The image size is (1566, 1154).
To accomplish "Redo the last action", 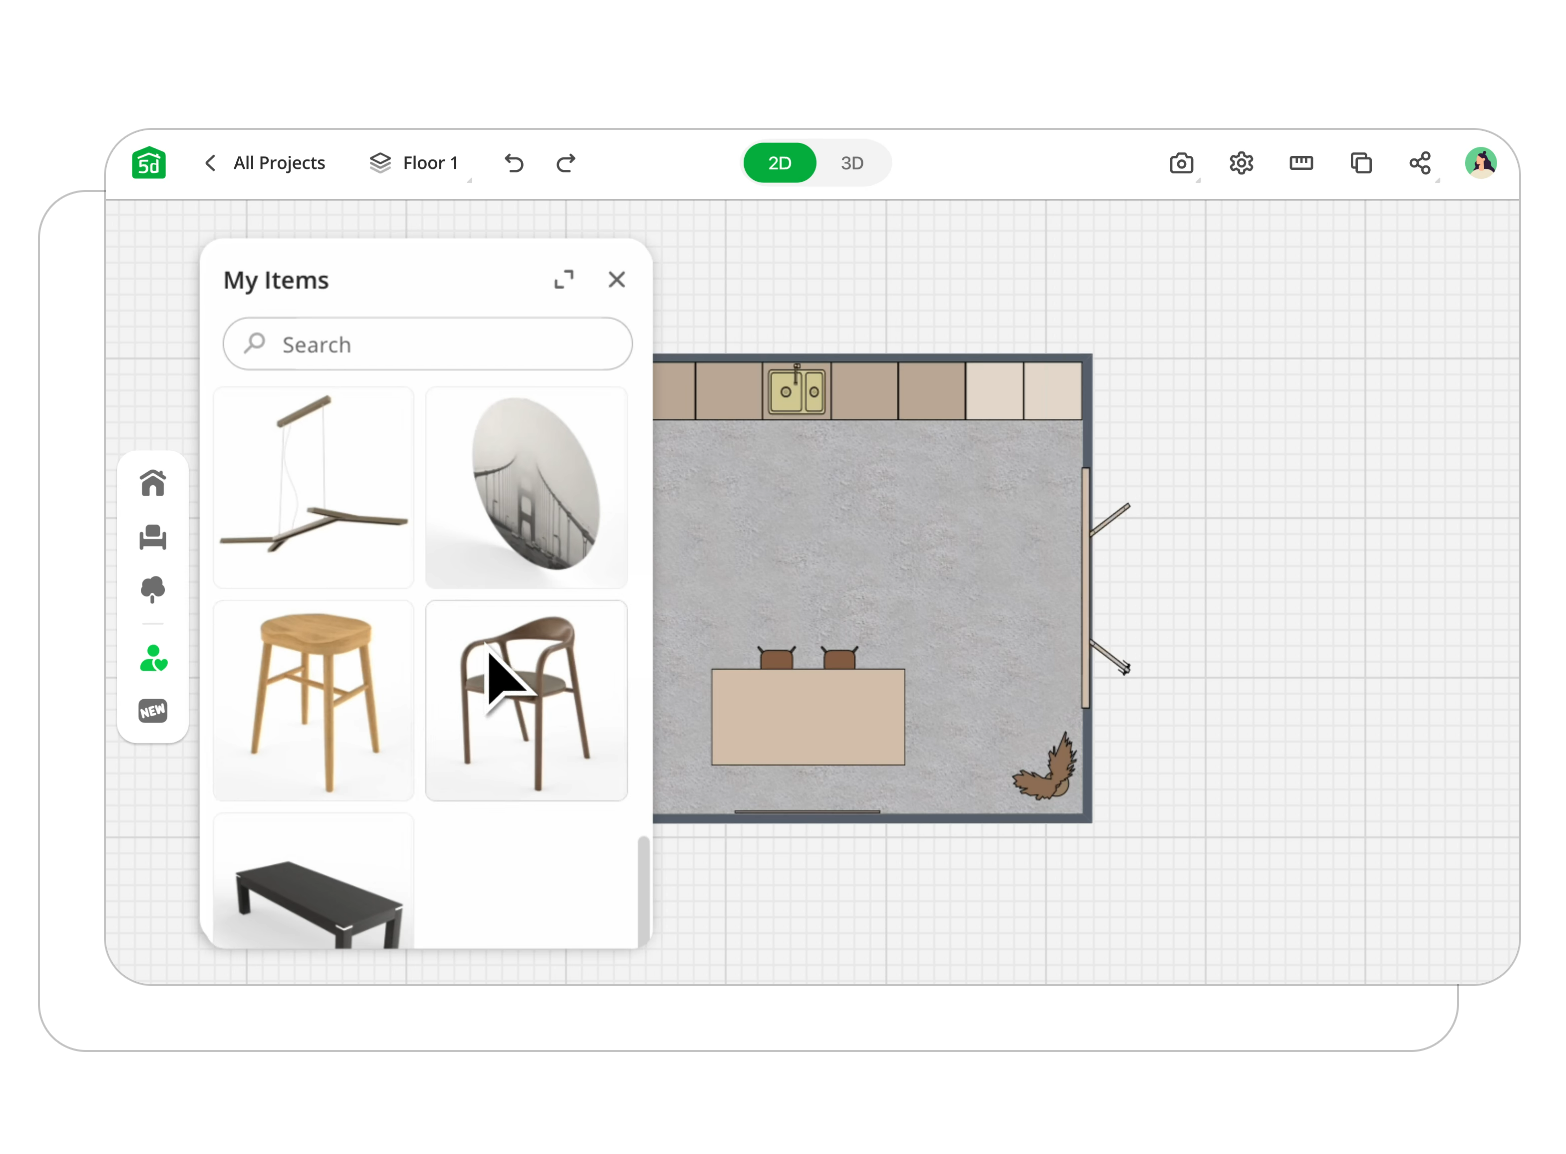I will click(566, 163).
